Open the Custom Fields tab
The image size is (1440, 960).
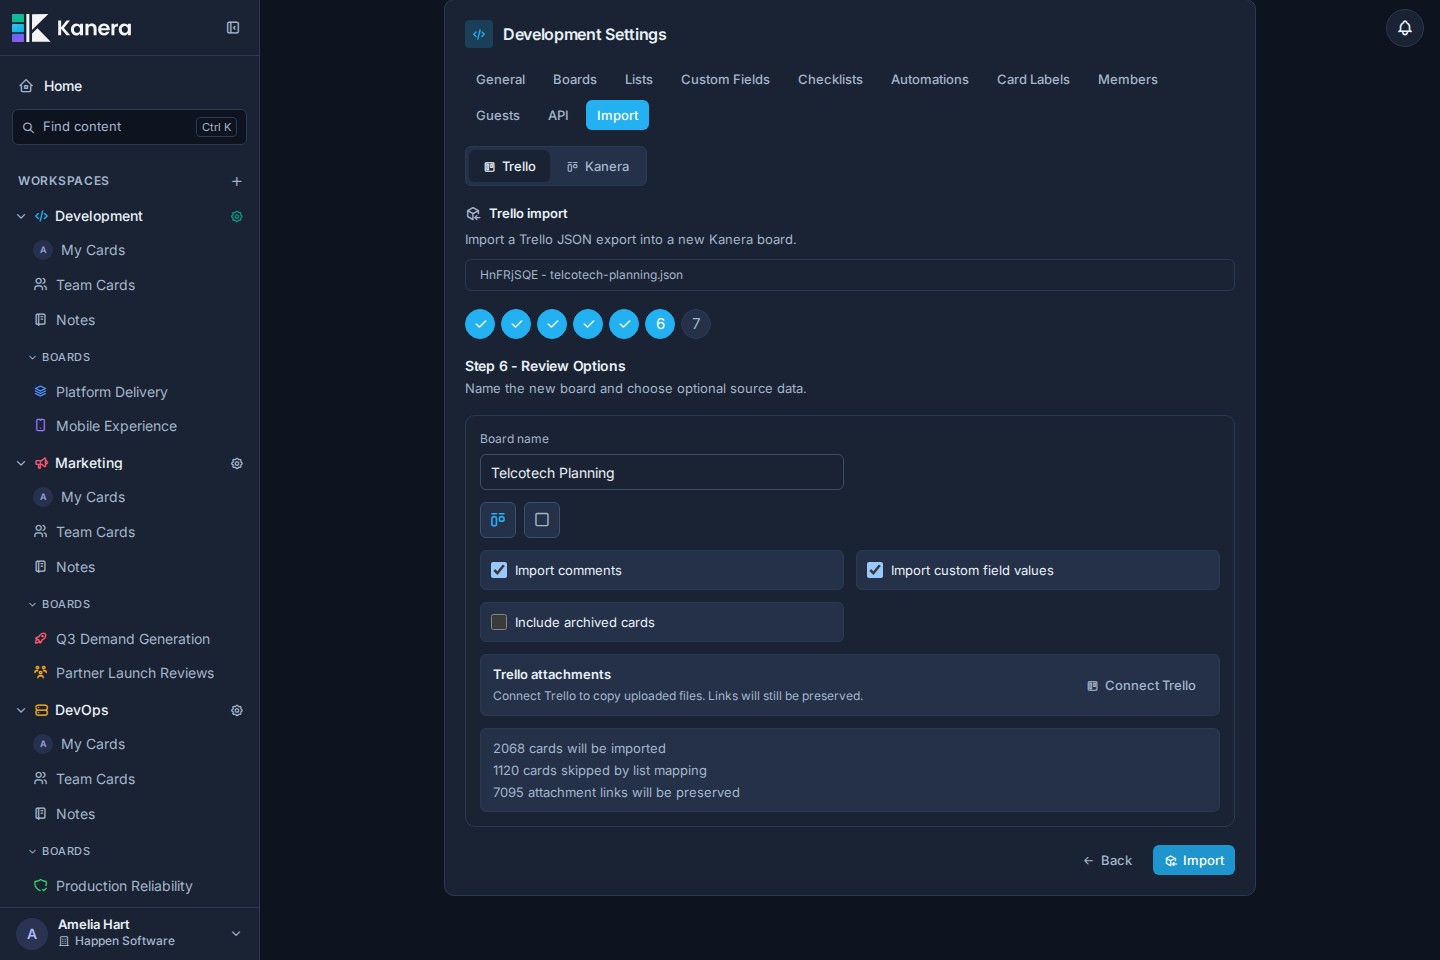(x=725, y=79)
